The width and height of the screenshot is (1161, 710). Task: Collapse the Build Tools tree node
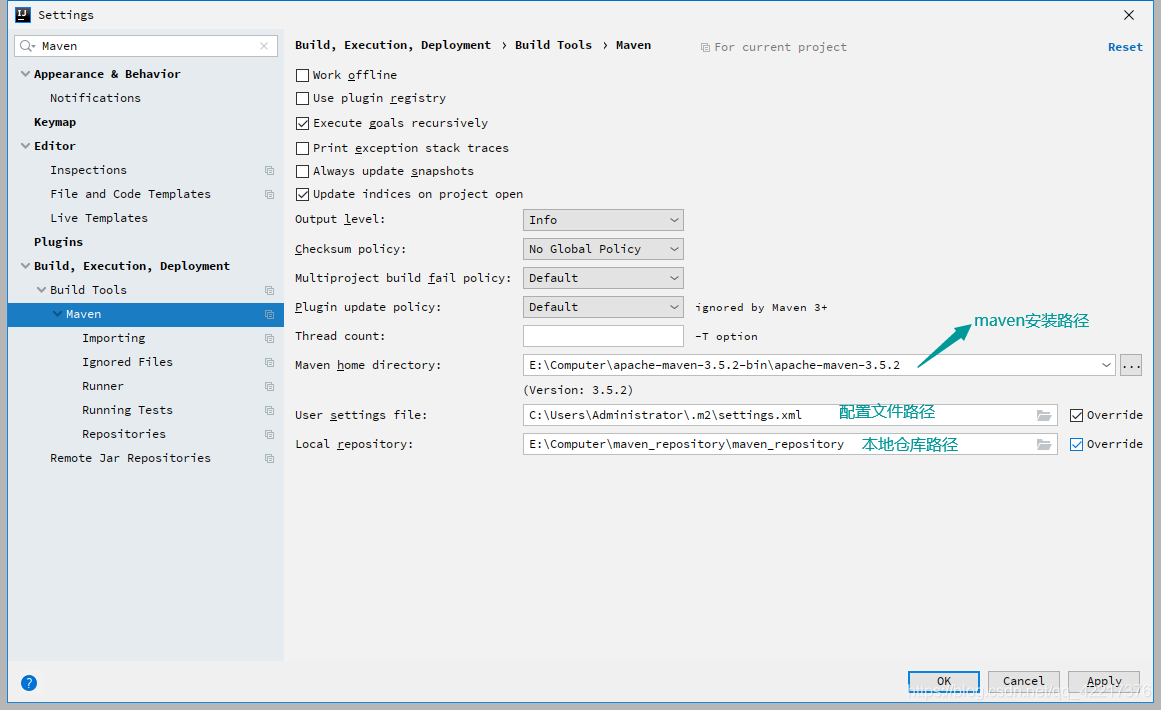coord(41,290)
